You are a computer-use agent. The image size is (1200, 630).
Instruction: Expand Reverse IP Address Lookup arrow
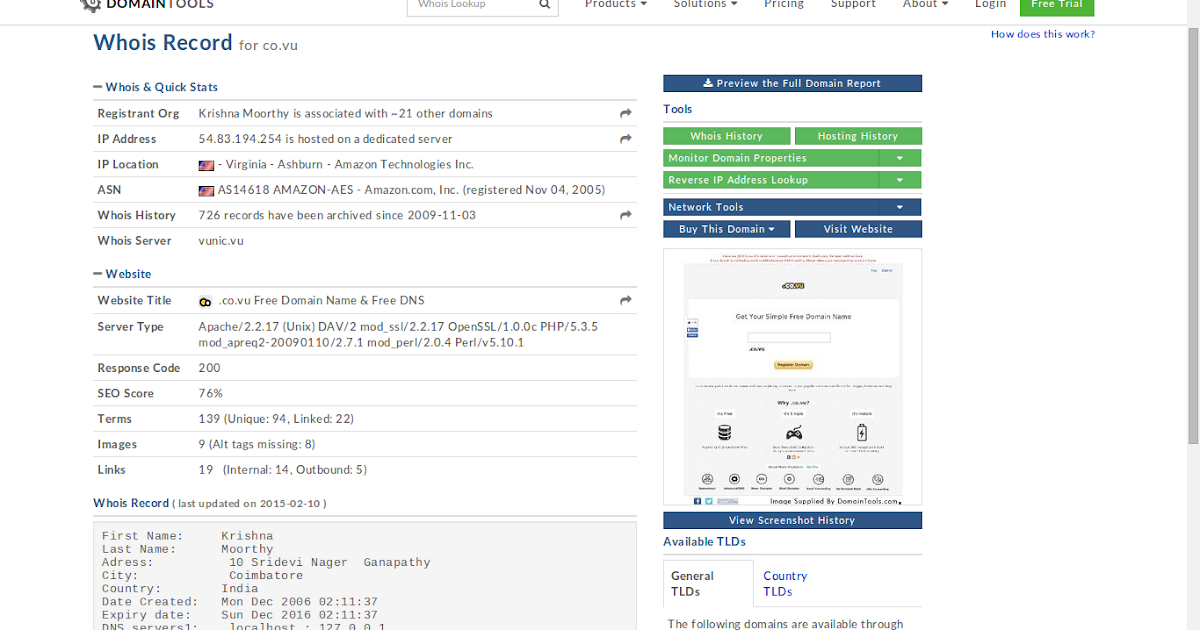(x=900, y=180)
